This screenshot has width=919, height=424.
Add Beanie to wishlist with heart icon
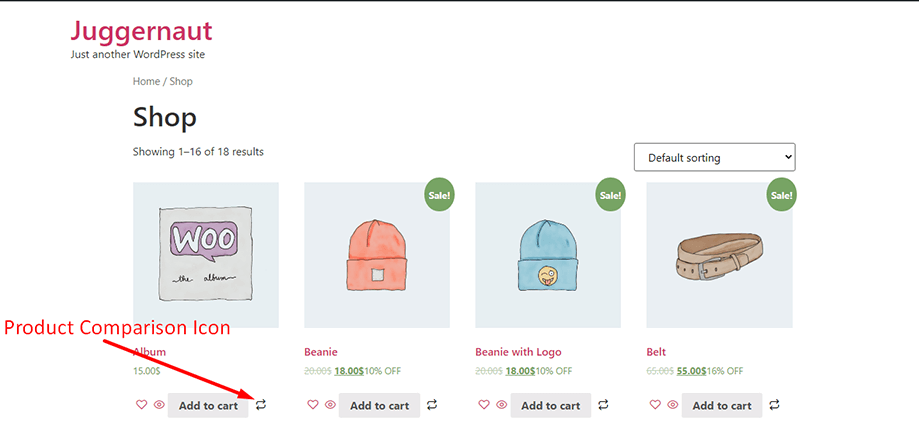tap(312, 405)
